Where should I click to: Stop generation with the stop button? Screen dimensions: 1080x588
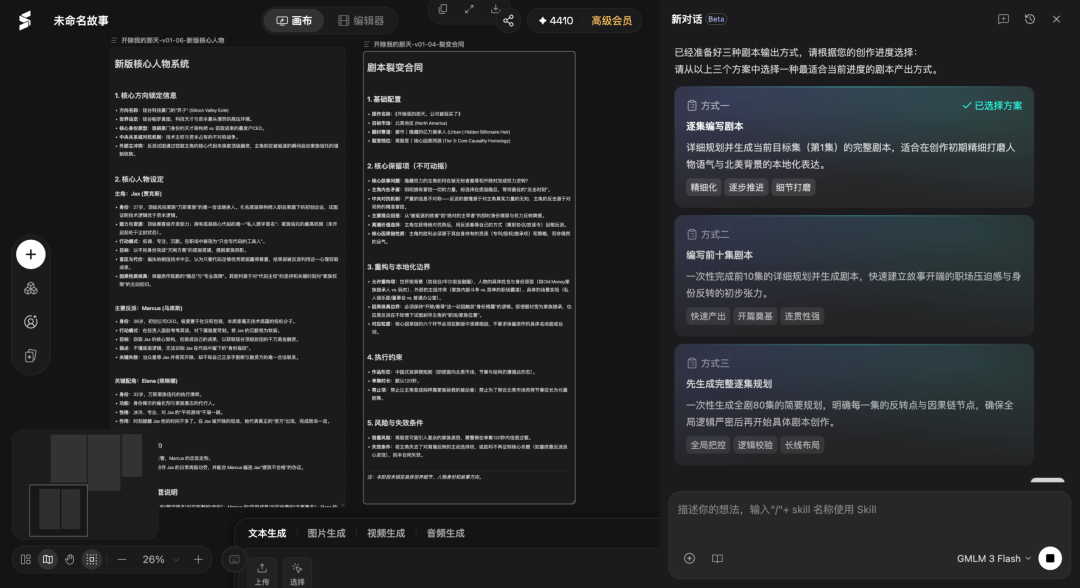click(x=1050, y=558)
